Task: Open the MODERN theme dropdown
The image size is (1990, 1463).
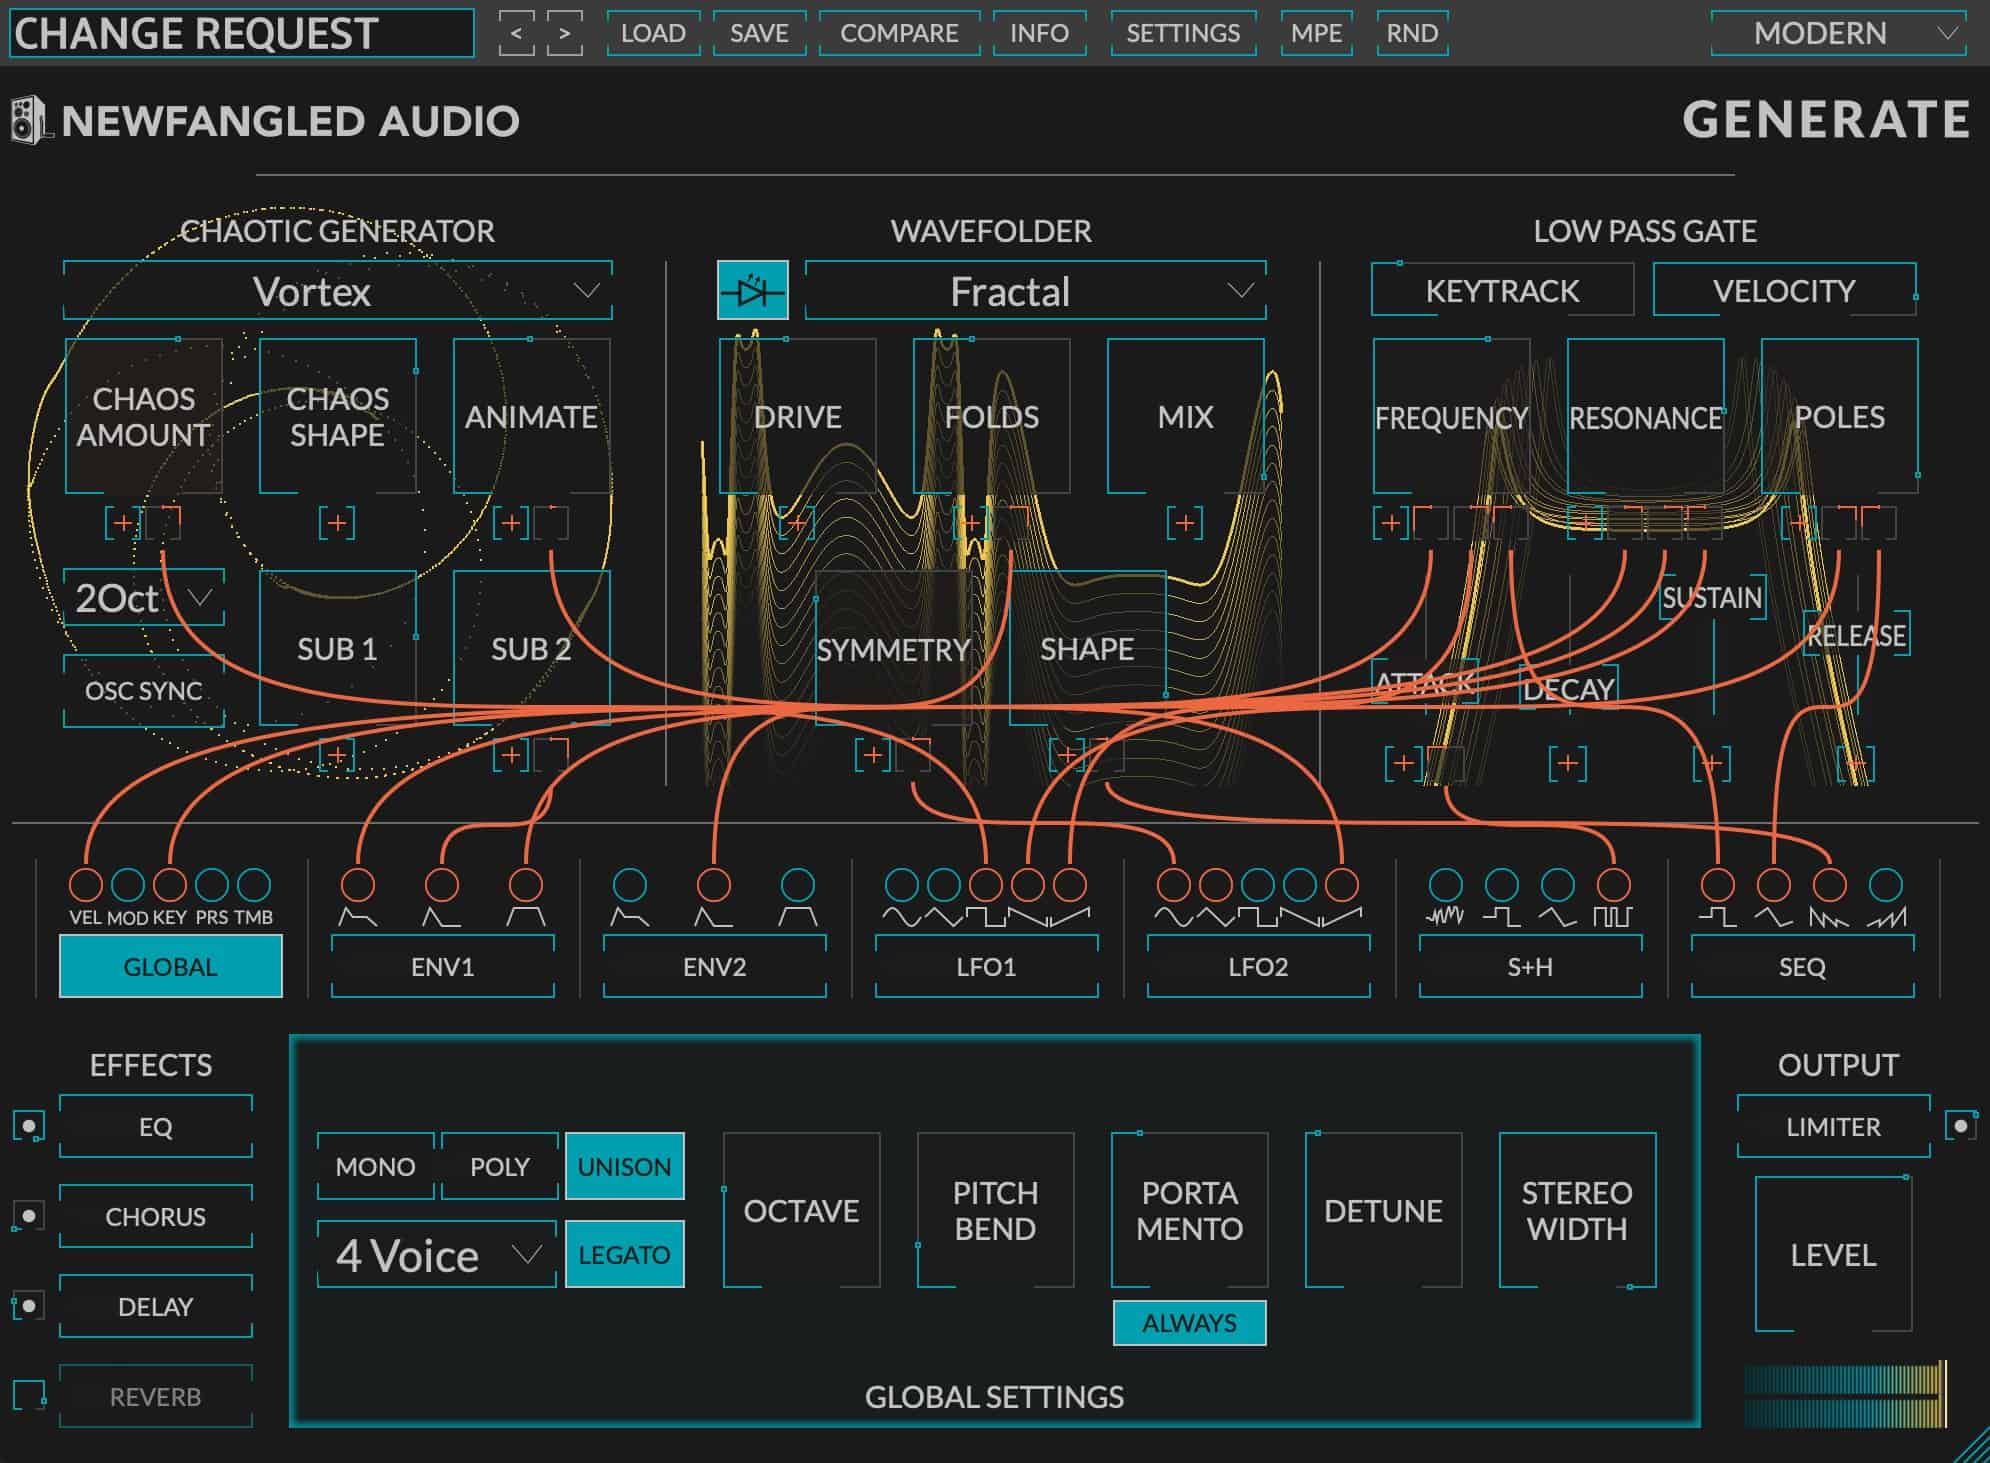Action: 1839,34
